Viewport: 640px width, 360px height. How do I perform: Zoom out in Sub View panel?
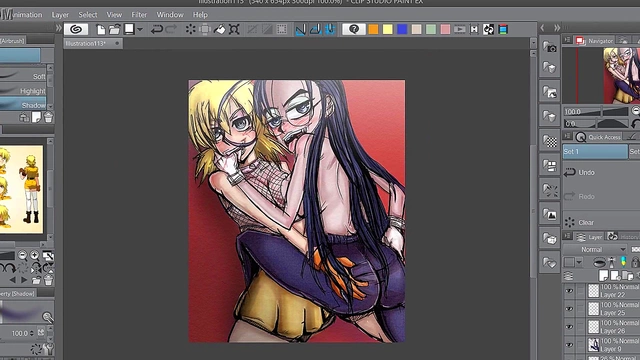[x=22, y=256]
